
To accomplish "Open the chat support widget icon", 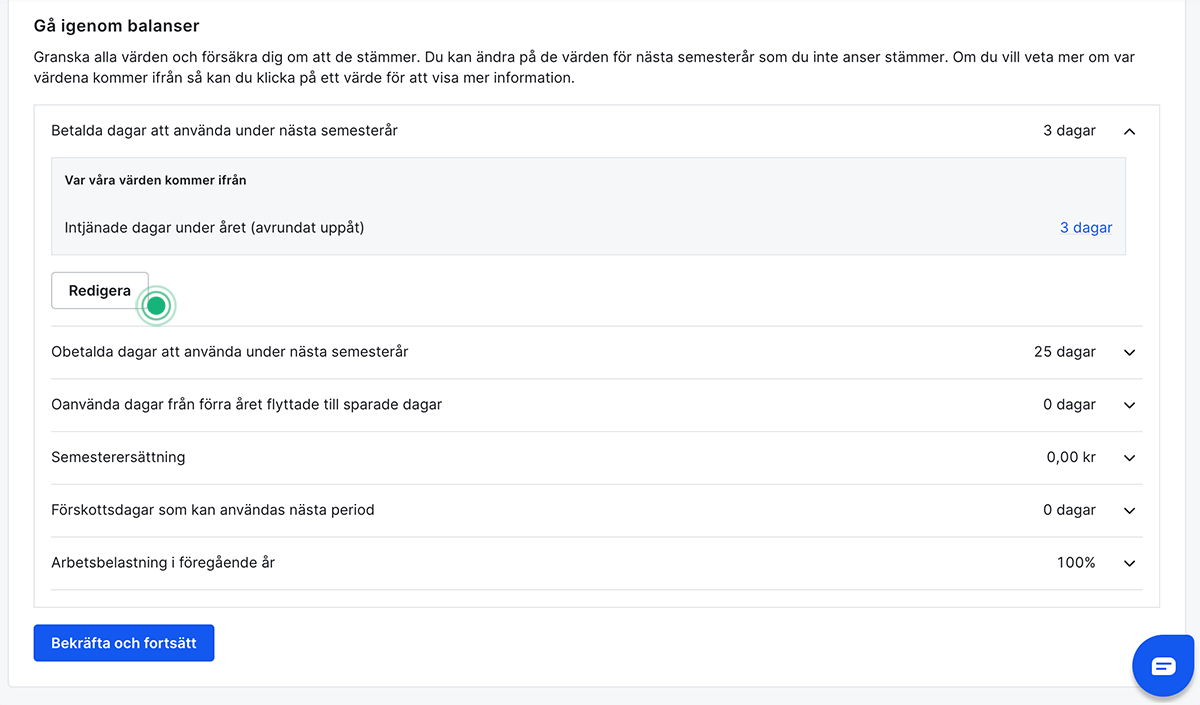I will point(1164,666).
